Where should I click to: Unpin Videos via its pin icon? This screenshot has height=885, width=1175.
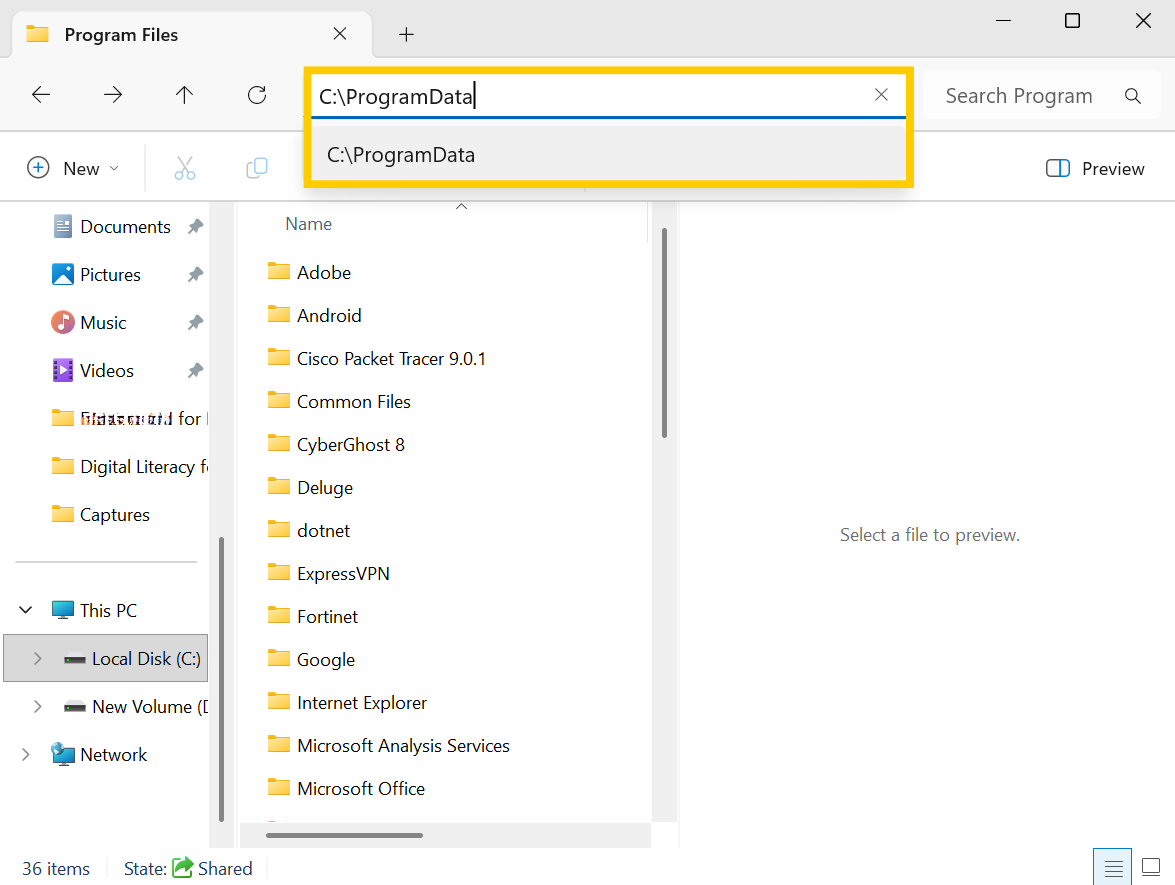(195, 370)
